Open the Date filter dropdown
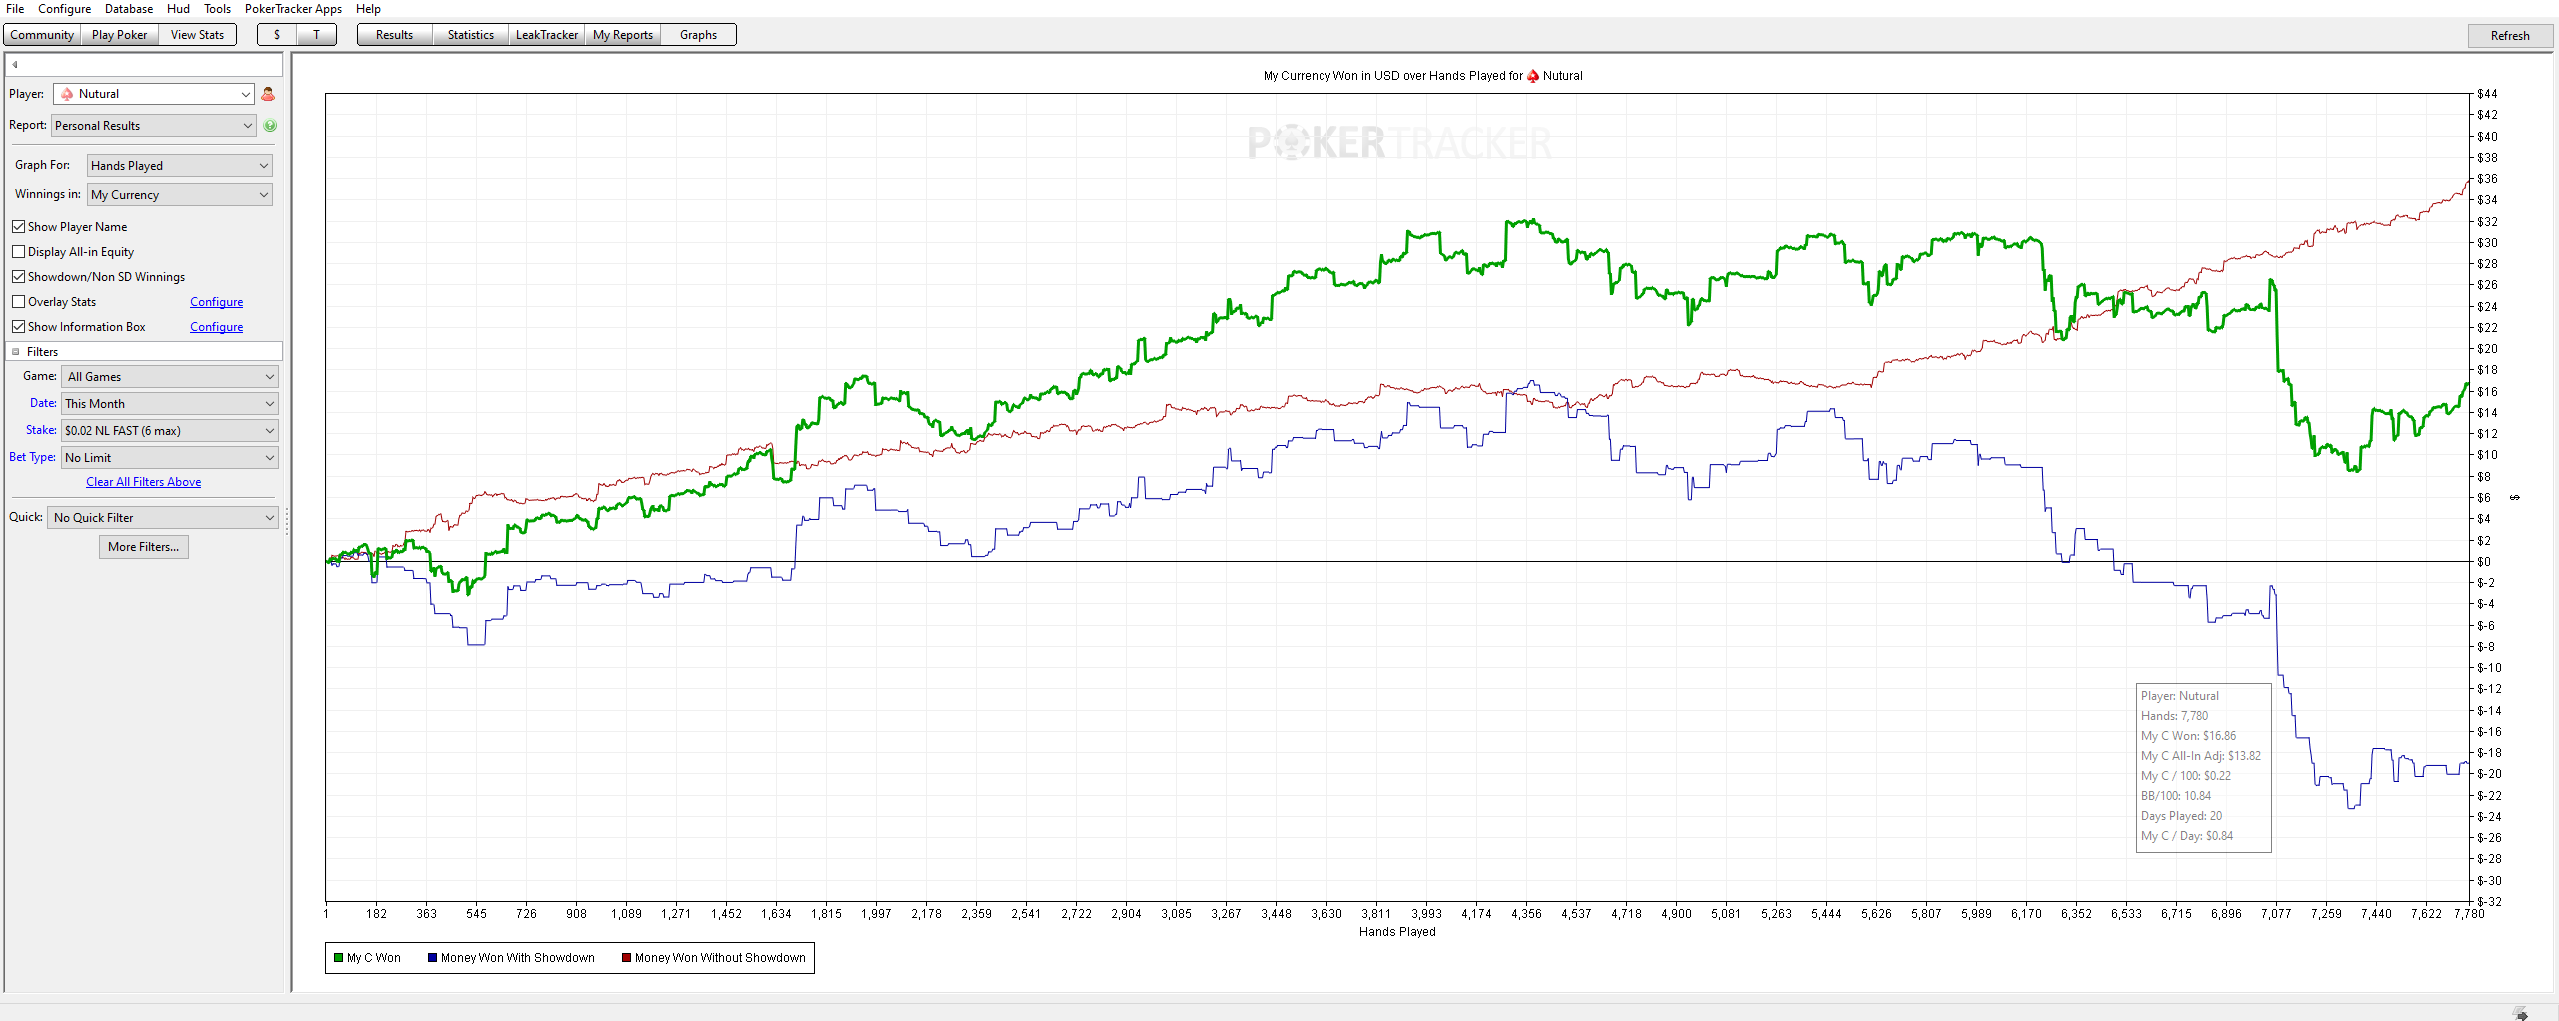The image size is (2559, 1021). [x=170, y=404]
